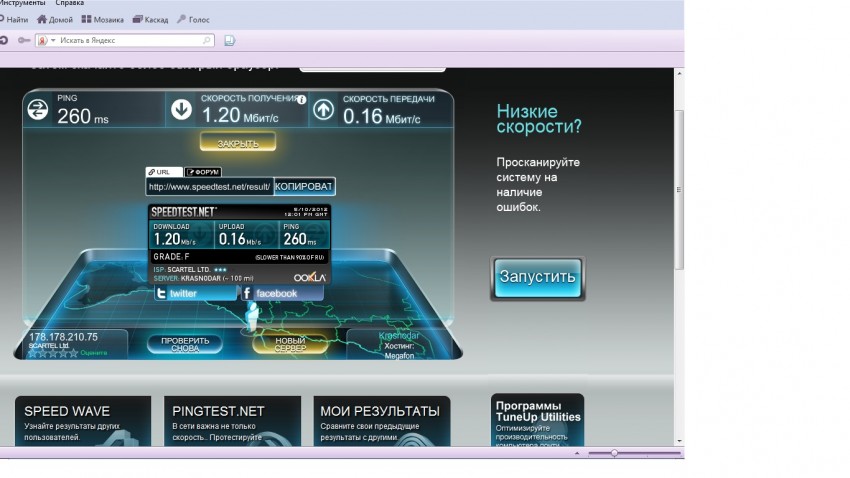This screenshot has width=850, height=478.
Task: Click the zoom slider in status bar
Action: pyautogui.click(x=614, y=453)
